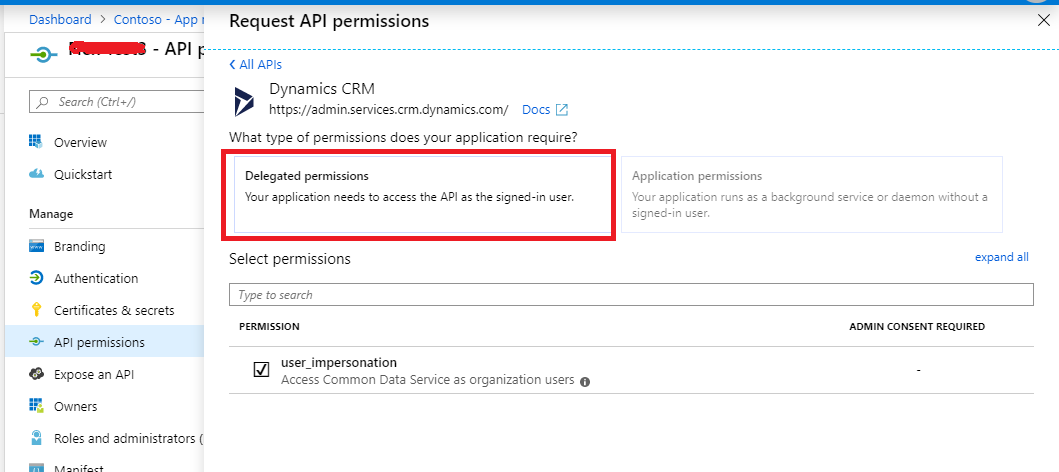Click the Branding icon in sidebar

pos(36,246)
